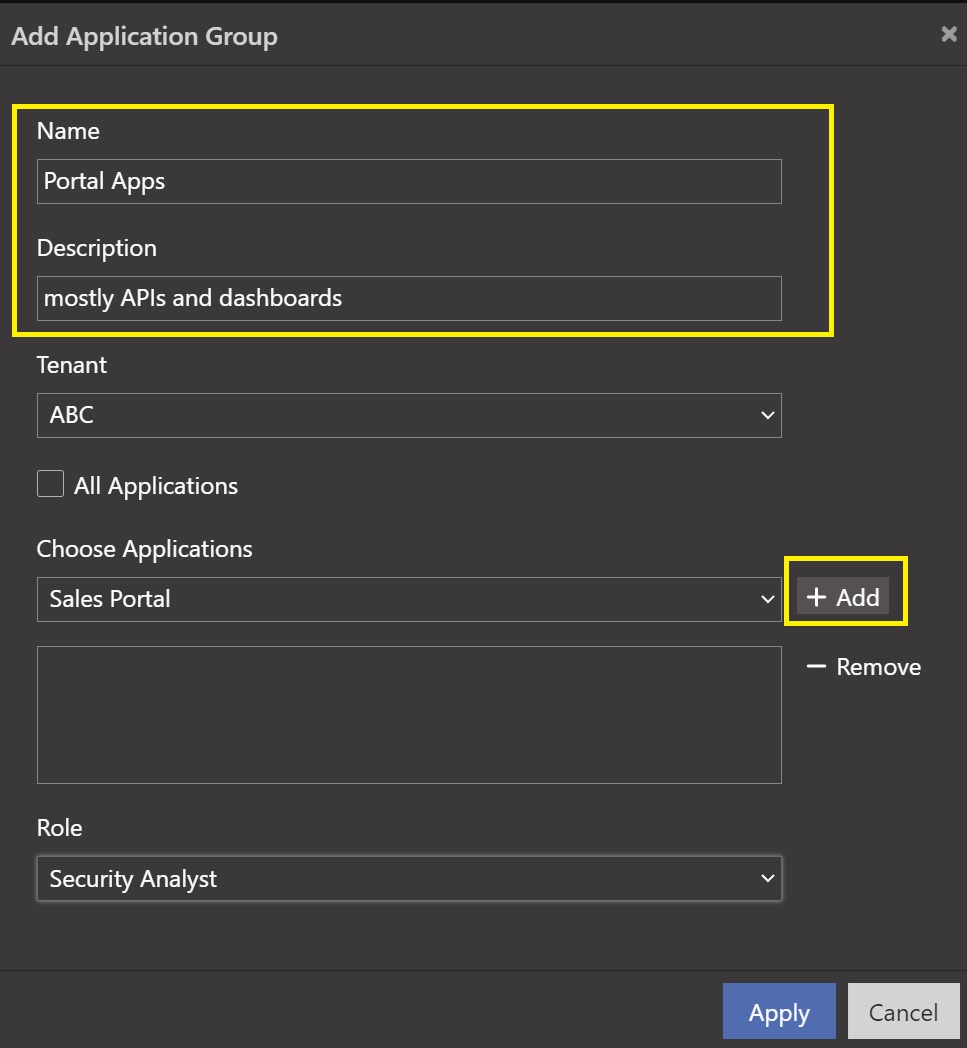Click the chevron arrow on Sales Portal selector

pyautogui.click(x=767, y=599)
